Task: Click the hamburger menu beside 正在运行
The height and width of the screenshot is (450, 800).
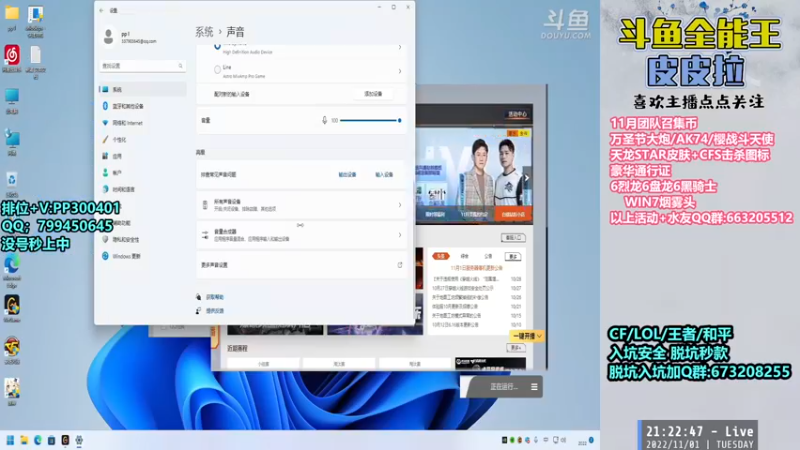Action: point(534,387)
